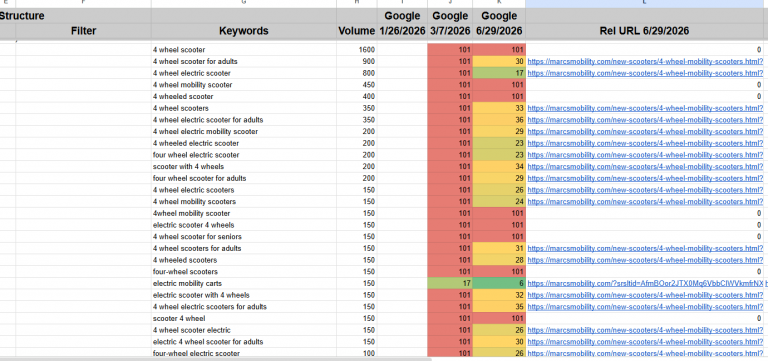
Task: Select the keyword cell '4 wheel electric scooter for adults'
Action: point(243,120)
